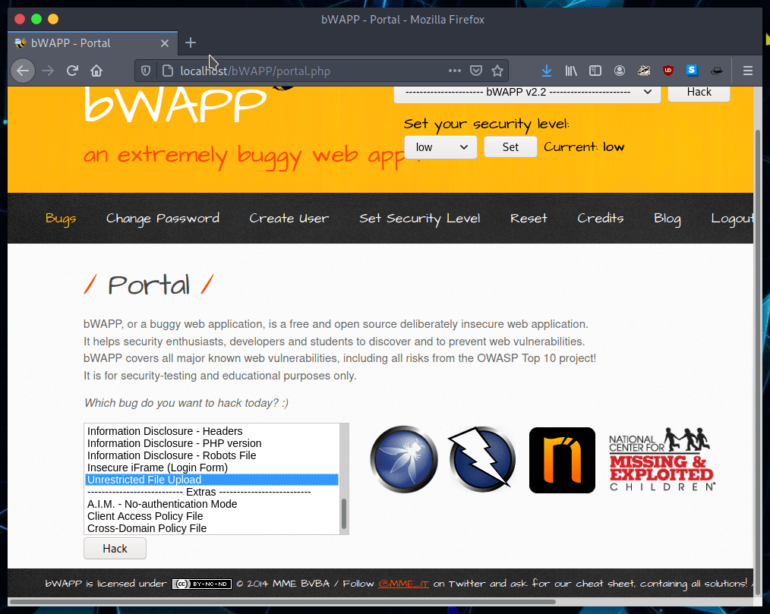Save page to Pocket icon
Image resolution: width=770 pixels, height=614 pixels.
(476, 71)
